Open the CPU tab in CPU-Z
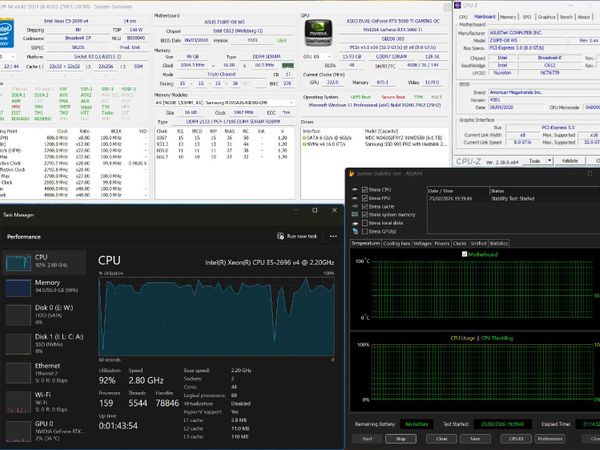Screen dimensions: 600x450 pyautogui.click(x=463, y=17)
